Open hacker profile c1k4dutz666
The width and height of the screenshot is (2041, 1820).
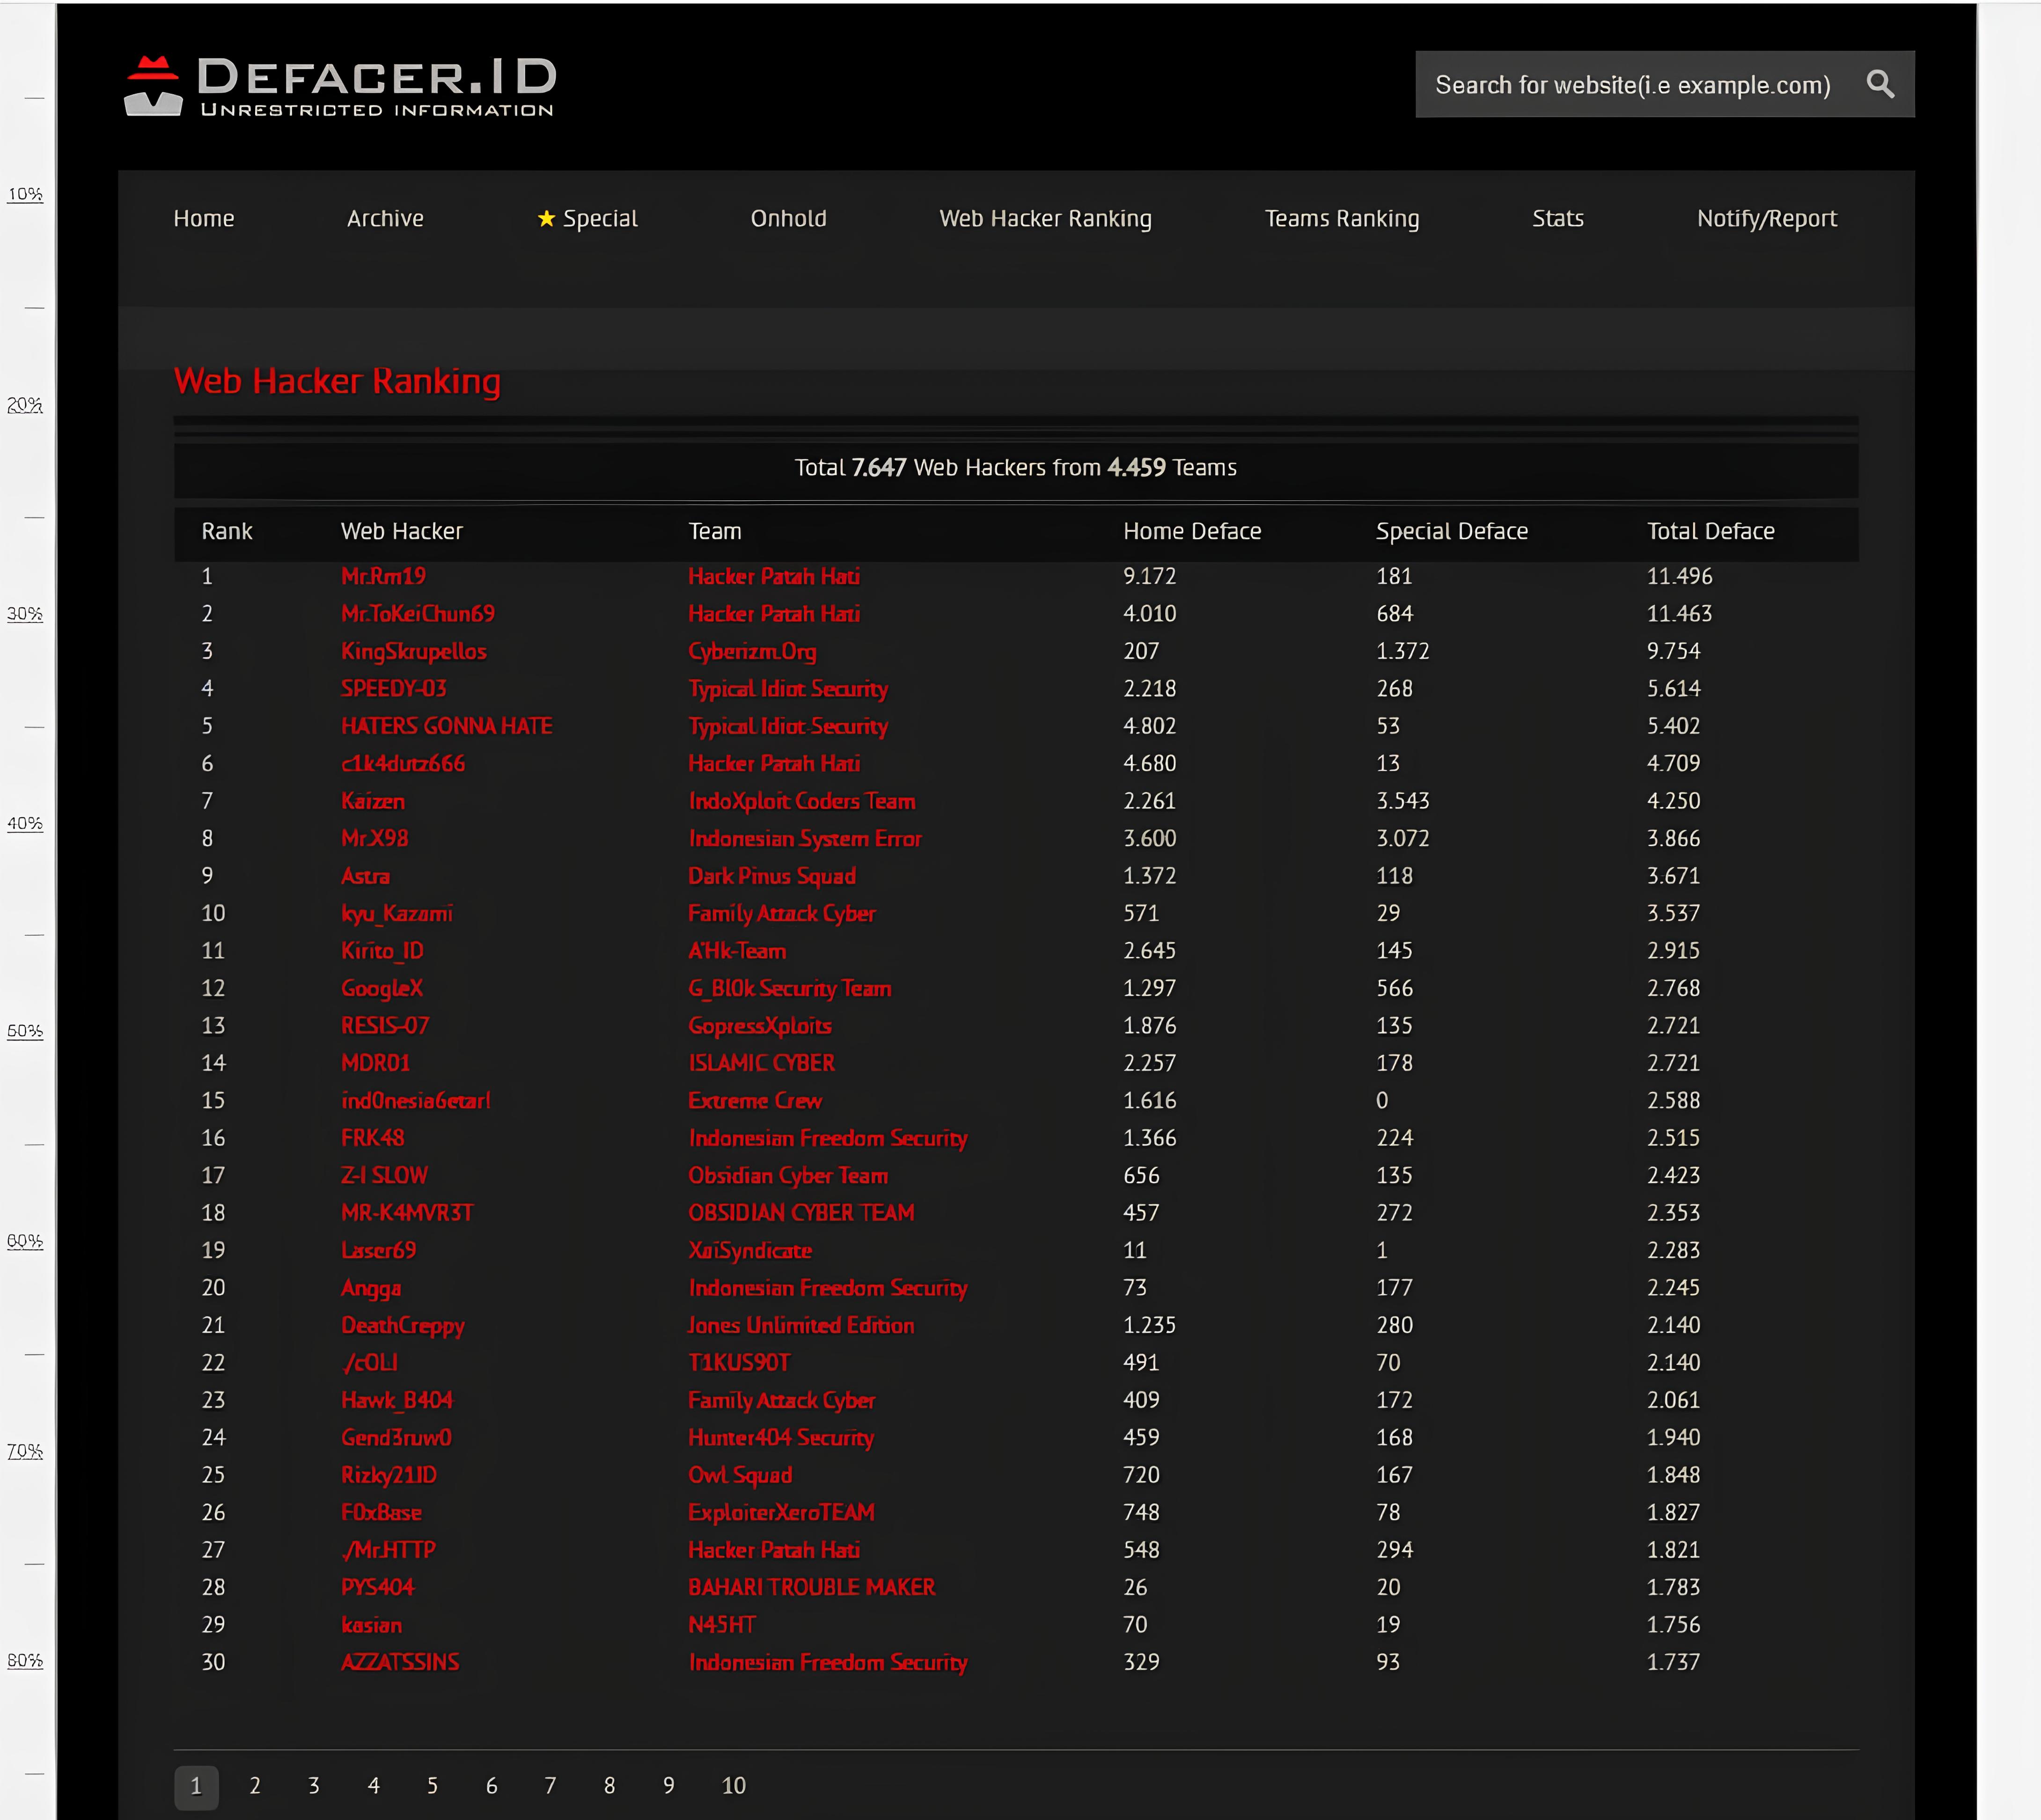point(402,763)
